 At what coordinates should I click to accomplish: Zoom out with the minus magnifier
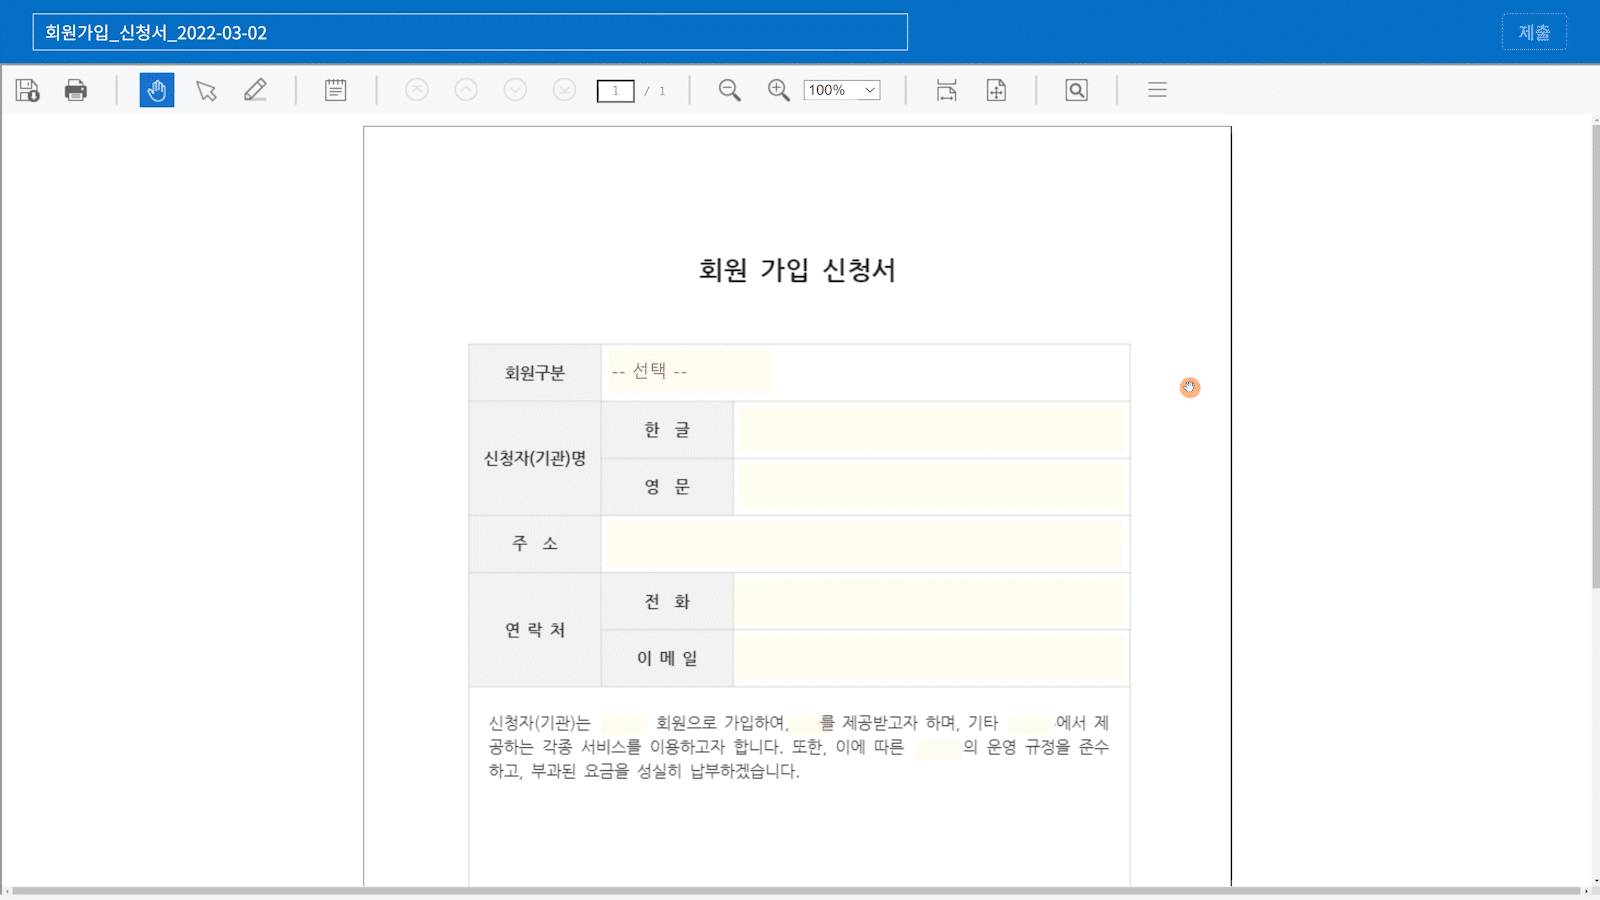coord(730,90)
